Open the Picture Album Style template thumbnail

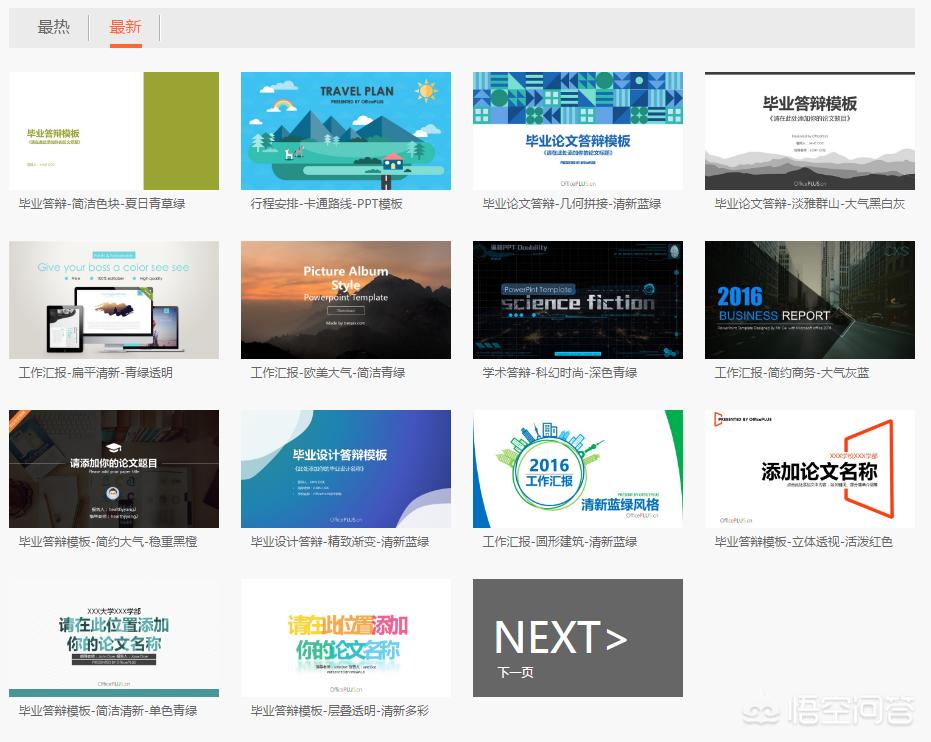(x=346, y=300)
